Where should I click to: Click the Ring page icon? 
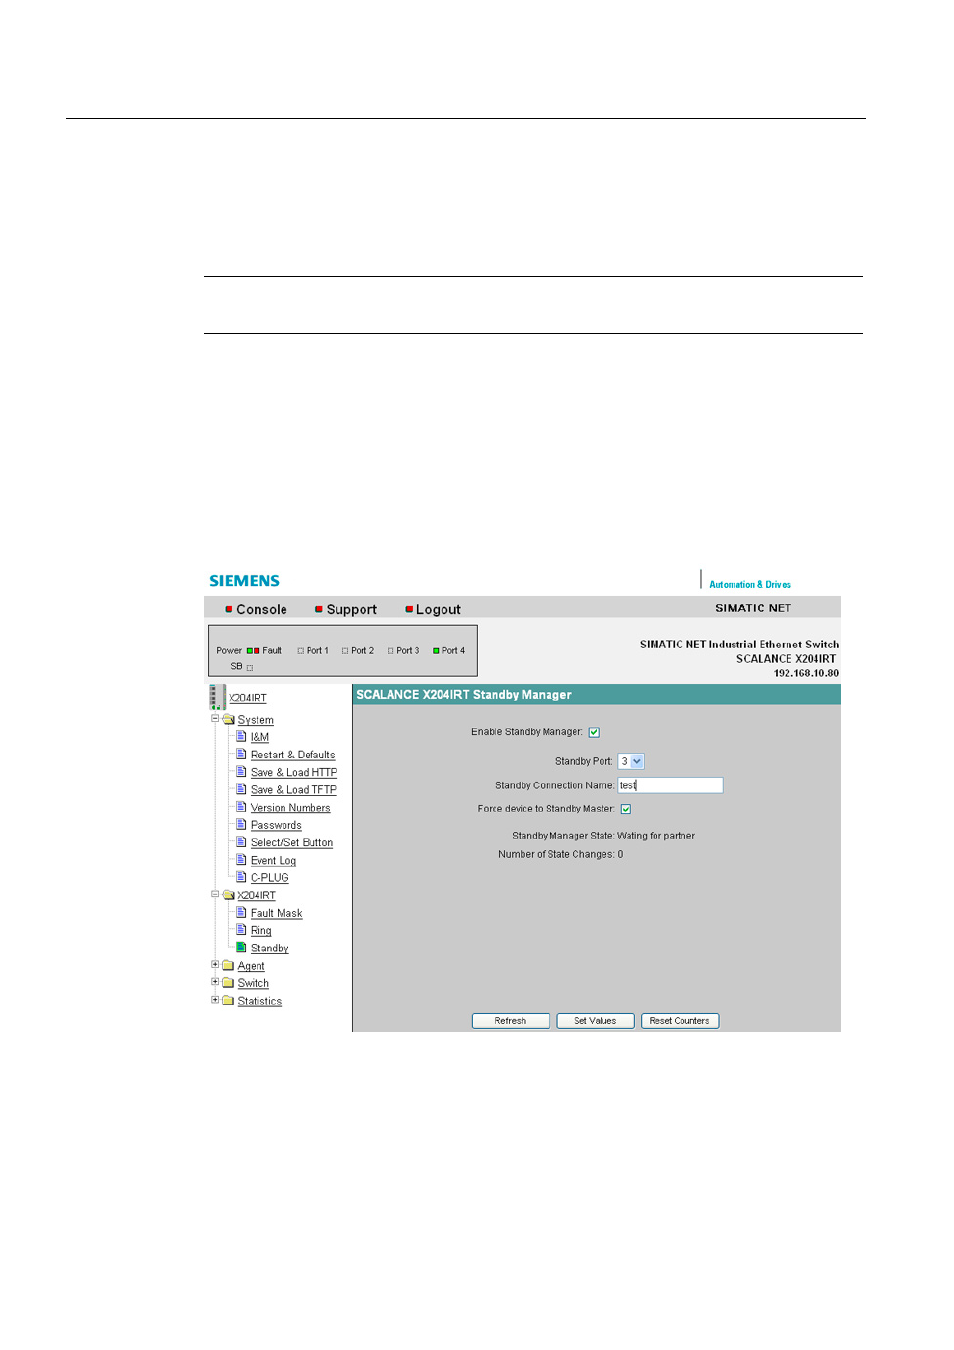pyautogui.click(x=241, y=930)
